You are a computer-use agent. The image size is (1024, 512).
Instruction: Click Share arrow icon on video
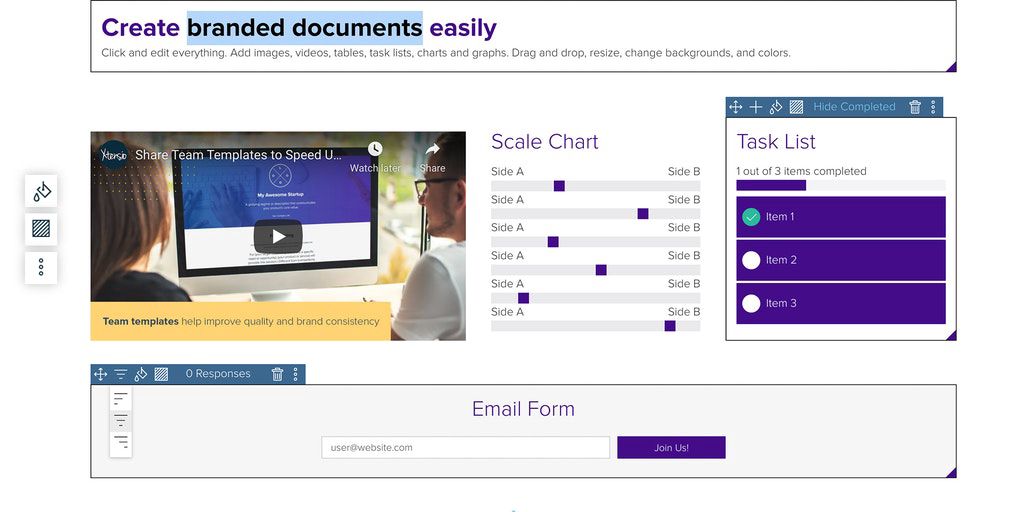[x=432, y=150]
